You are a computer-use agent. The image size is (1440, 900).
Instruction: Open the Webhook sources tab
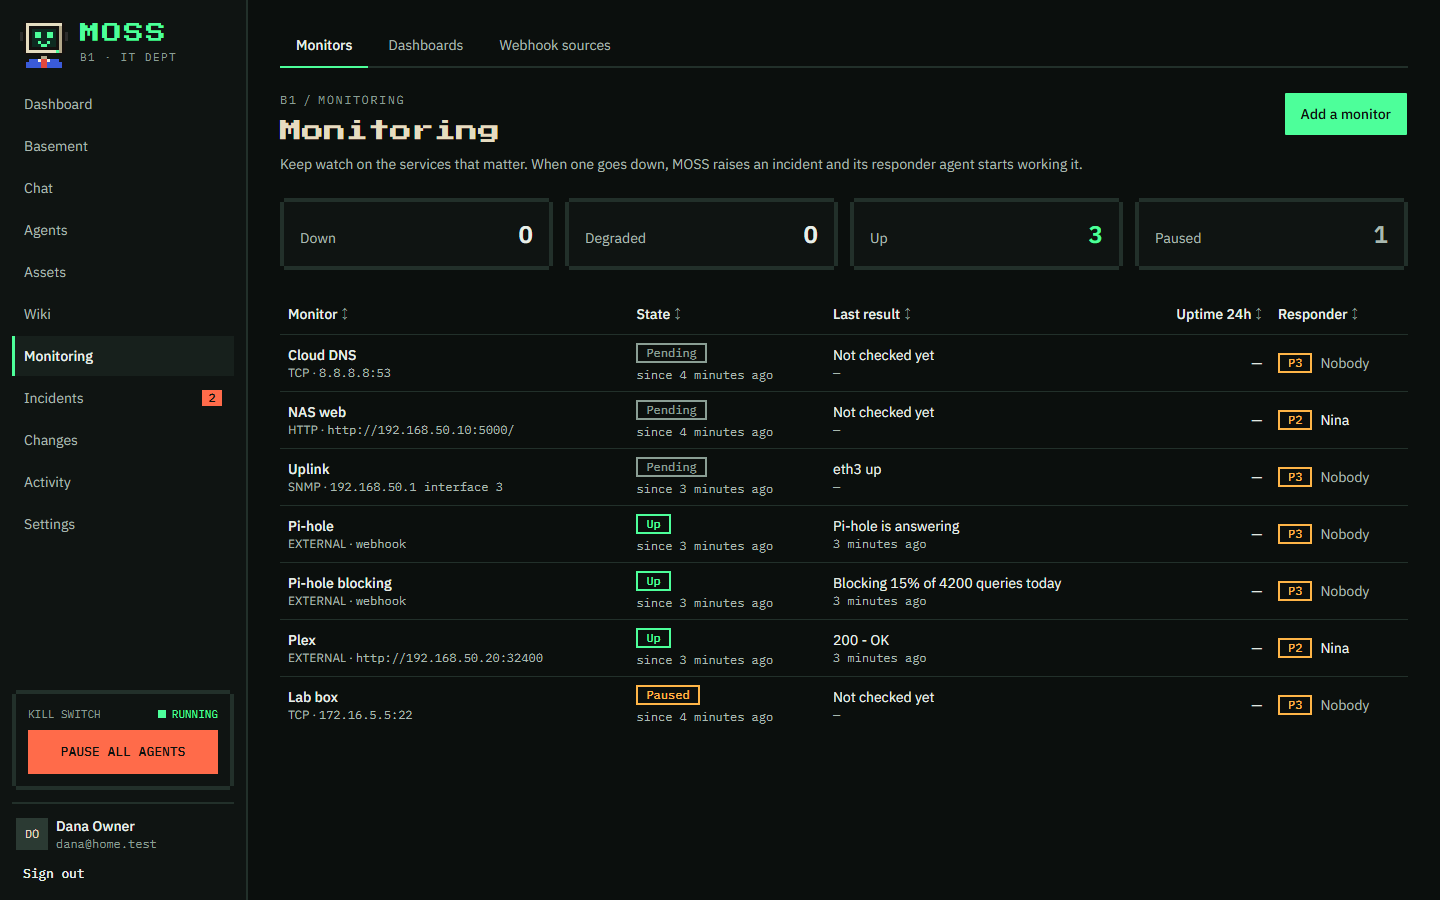point(555,45)
